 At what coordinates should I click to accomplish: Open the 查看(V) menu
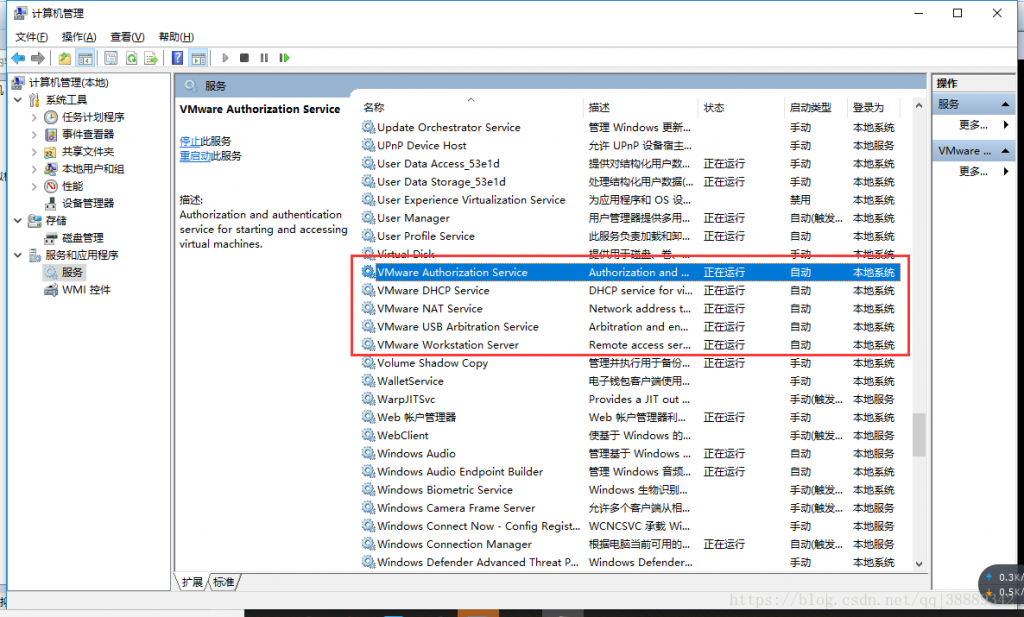[127, 37]
